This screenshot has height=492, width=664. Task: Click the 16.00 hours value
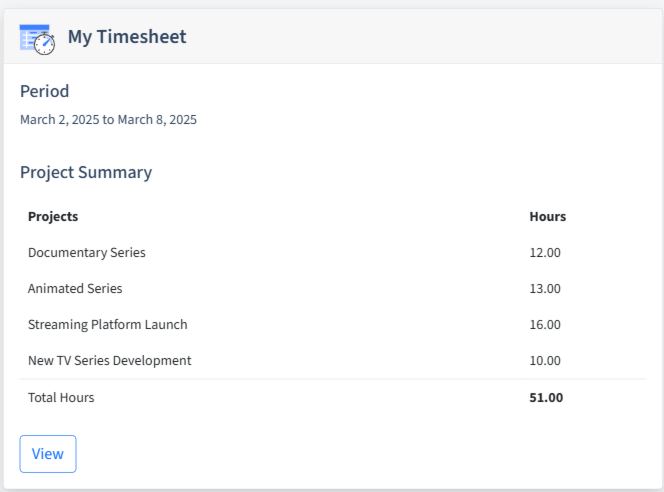(x=545, y=324)
